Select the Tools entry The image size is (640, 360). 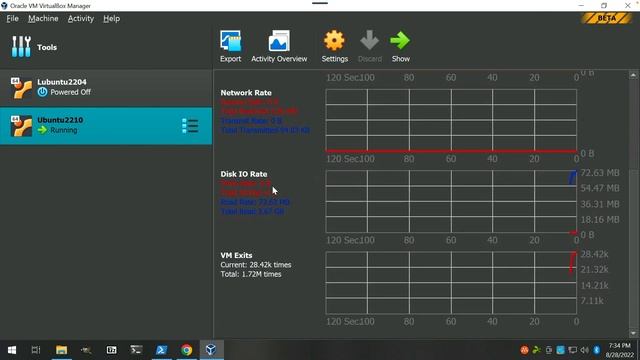[106, 47]
